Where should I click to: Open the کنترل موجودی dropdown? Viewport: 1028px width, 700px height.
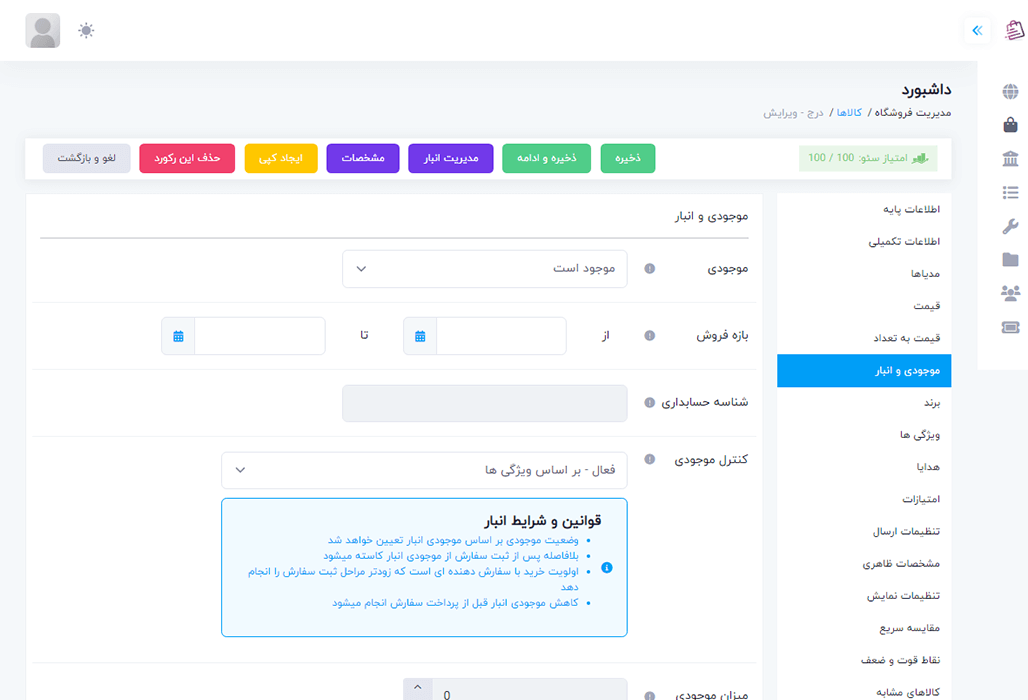[x=424, y=470]
